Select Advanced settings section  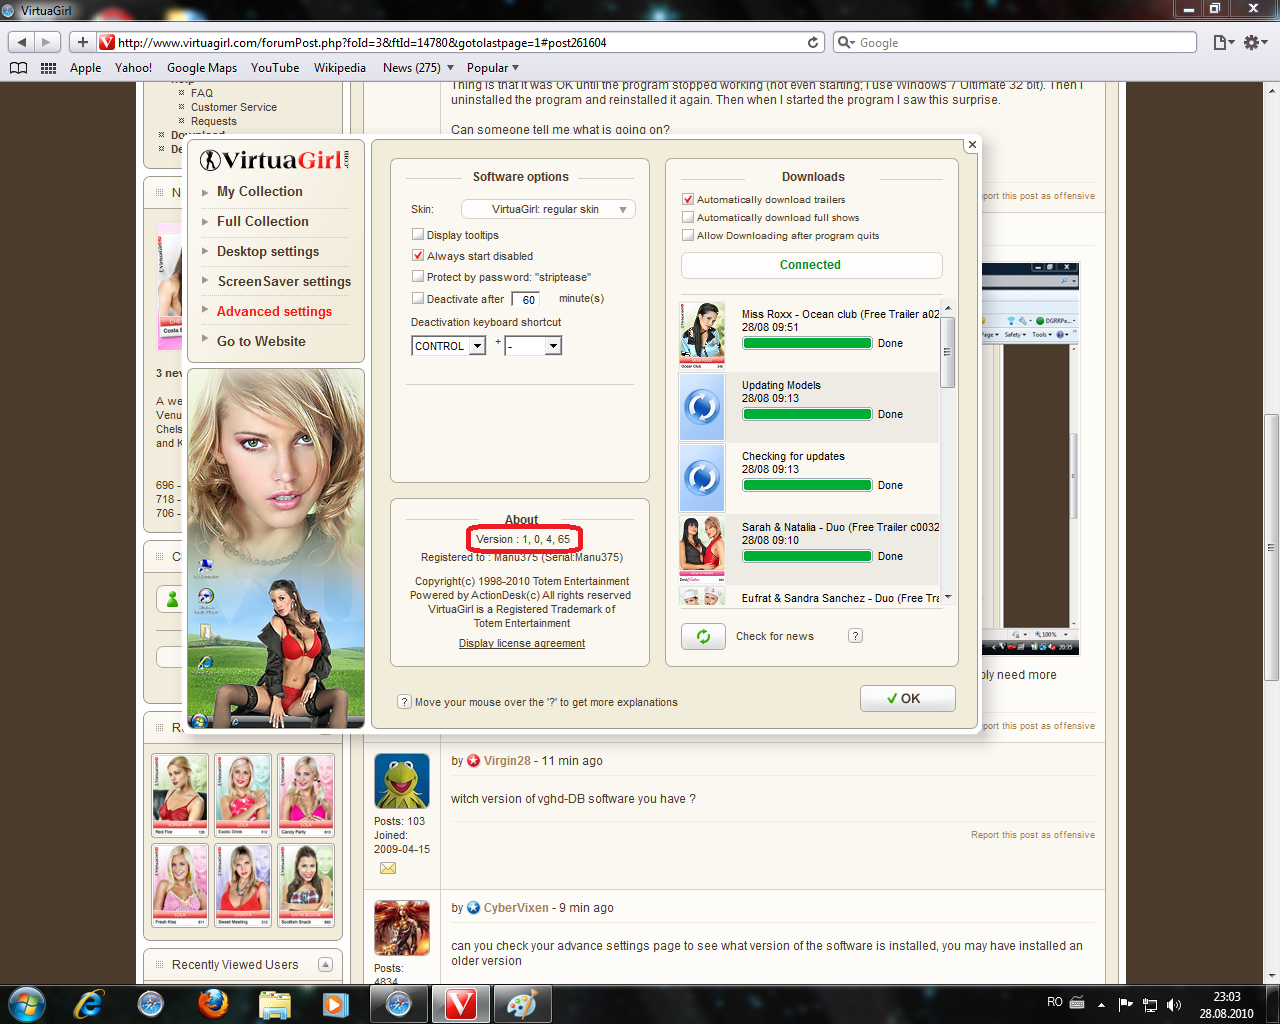(274, 311)
